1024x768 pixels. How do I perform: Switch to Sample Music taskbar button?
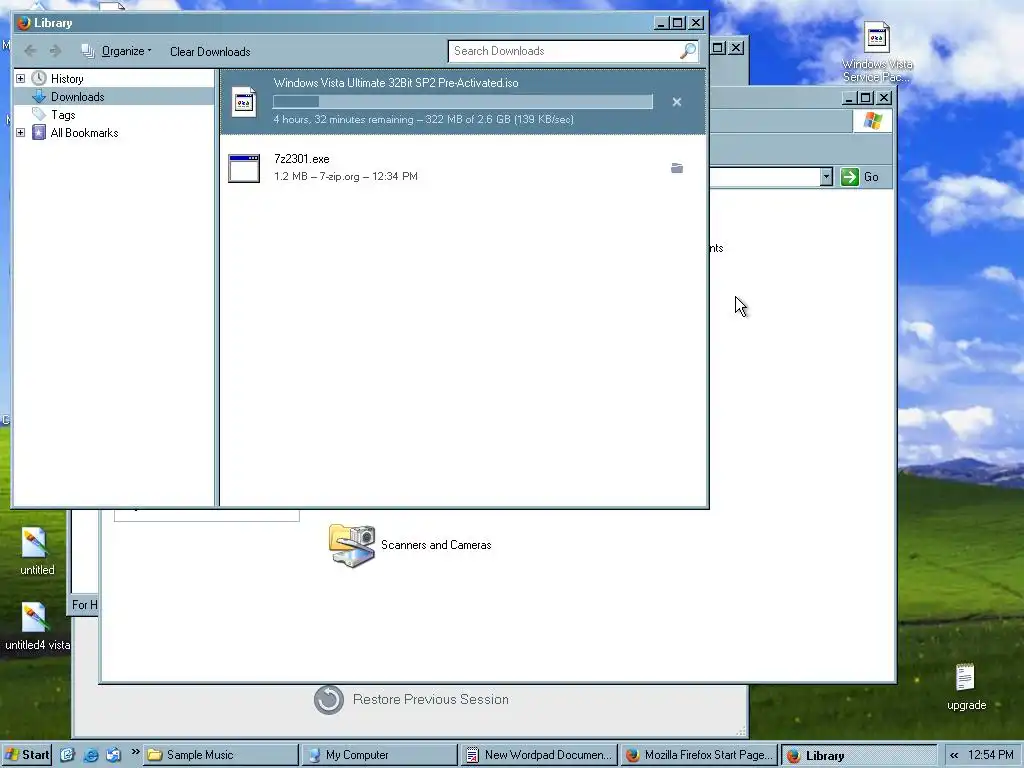(221, 755)
